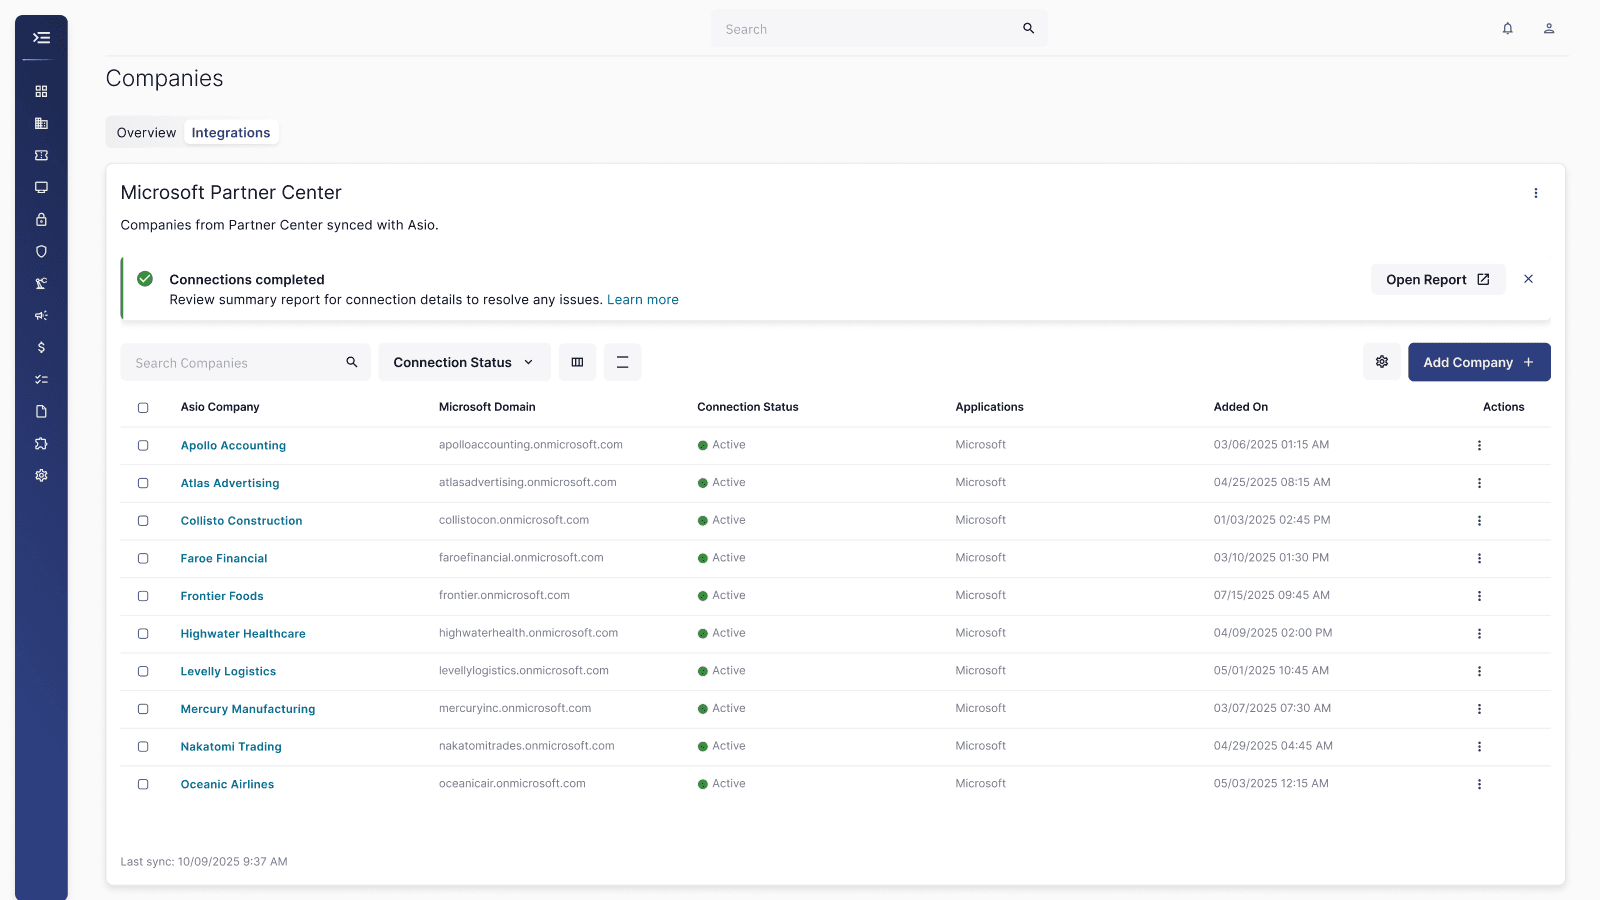Open the shield security icon in sidebar
Screen dimensions: 1600x900
pyautogui.click(x=41, y=251)
